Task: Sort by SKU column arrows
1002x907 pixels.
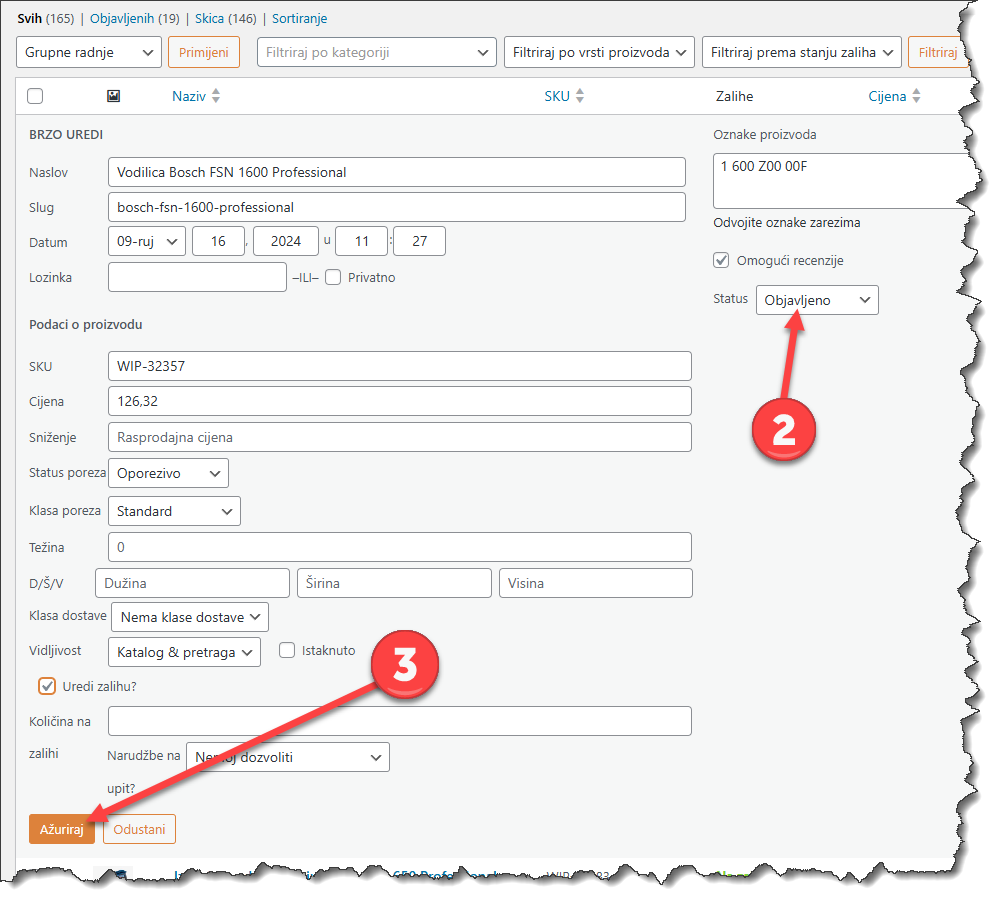Action: (x=580, y=96)
